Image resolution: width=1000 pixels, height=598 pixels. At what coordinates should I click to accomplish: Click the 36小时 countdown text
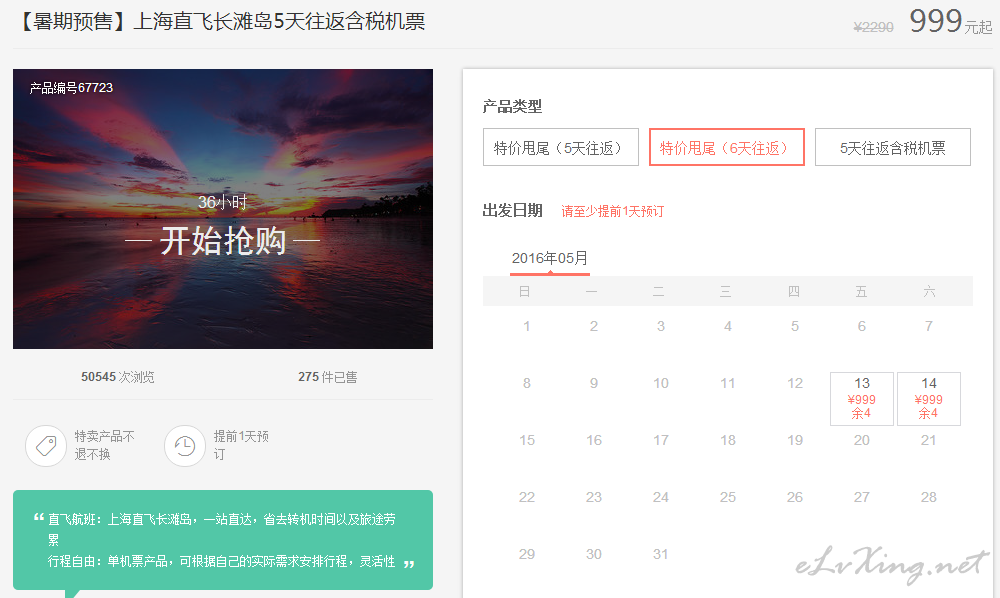(223, 203)
